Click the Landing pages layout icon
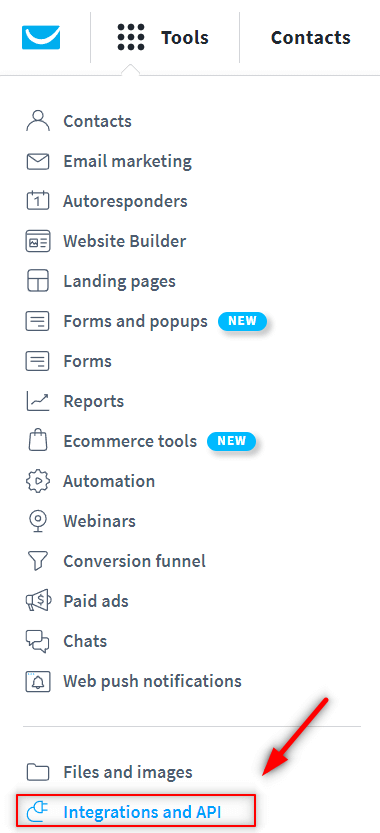Viewport: 380px width, 833px height. [38, 281]
